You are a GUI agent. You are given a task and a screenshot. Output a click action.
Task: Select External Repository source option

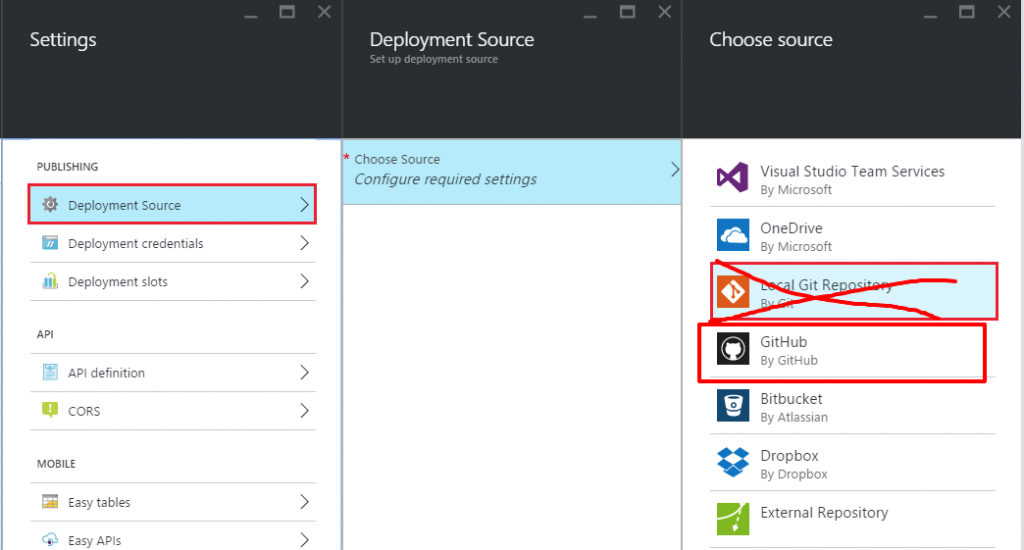click(x=852, y=519)
